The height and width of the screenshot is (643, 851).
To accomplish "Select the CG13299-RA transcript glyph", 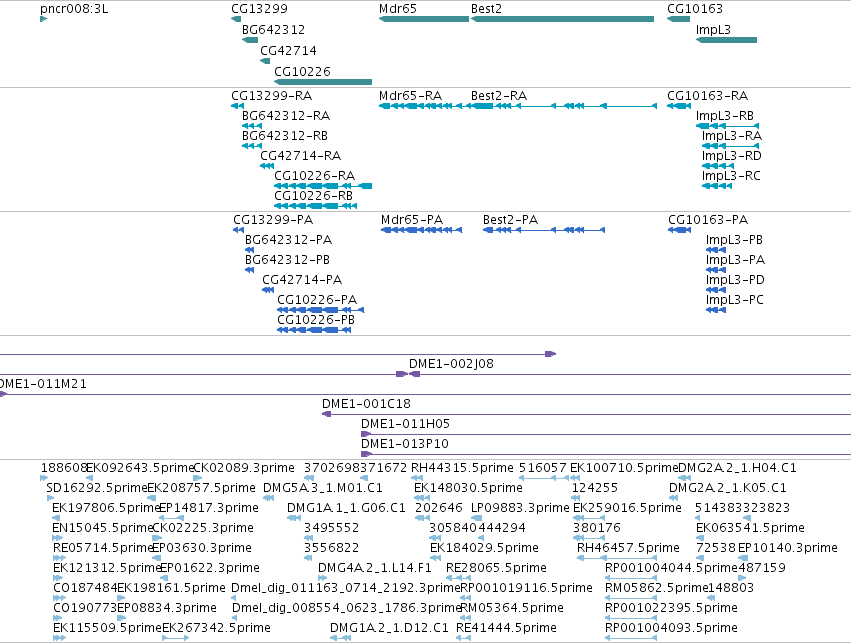I will 237,106.
